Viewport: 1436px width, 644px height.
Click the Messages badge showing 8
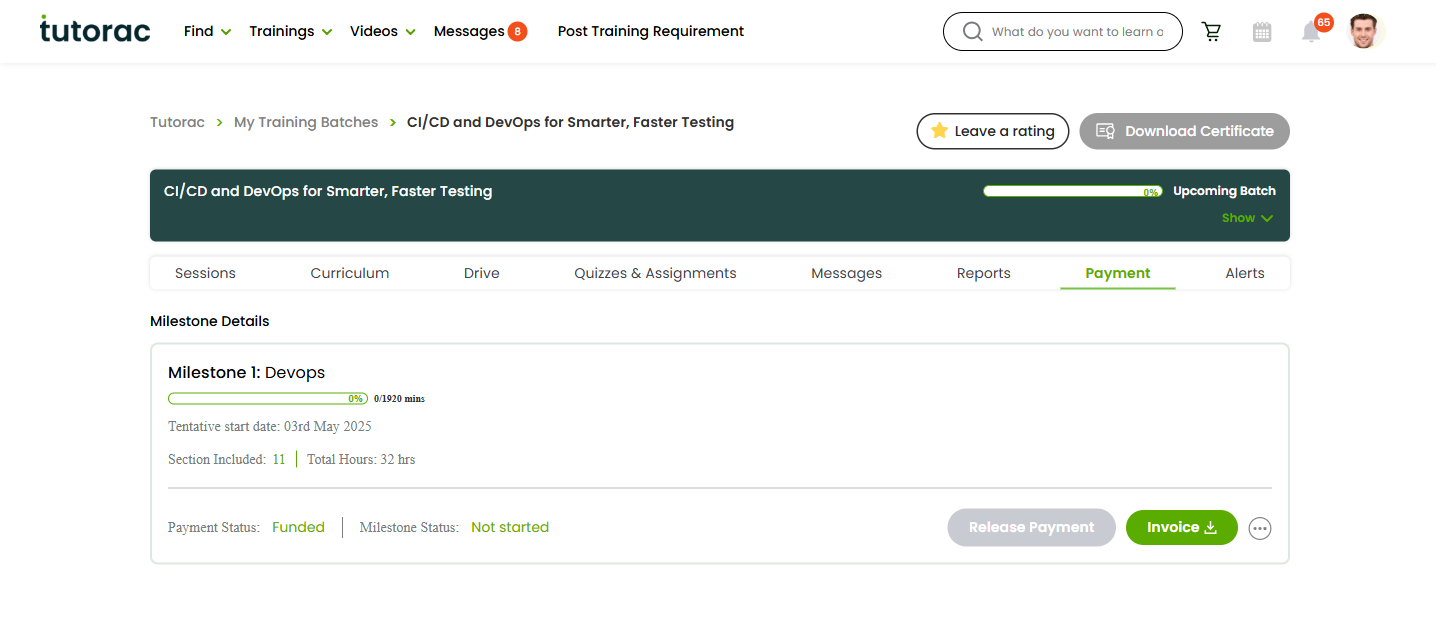pyautogui.click(x=517, y=32)
